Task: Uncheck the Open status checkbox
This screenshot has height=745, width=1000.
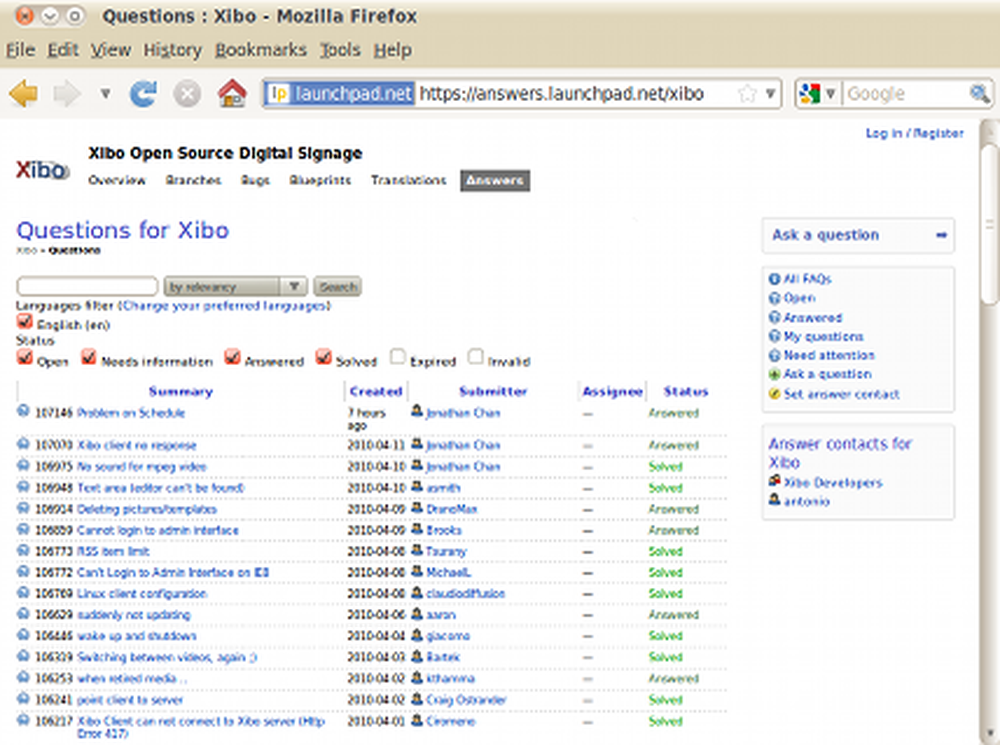Action: (x=25, y=357)
